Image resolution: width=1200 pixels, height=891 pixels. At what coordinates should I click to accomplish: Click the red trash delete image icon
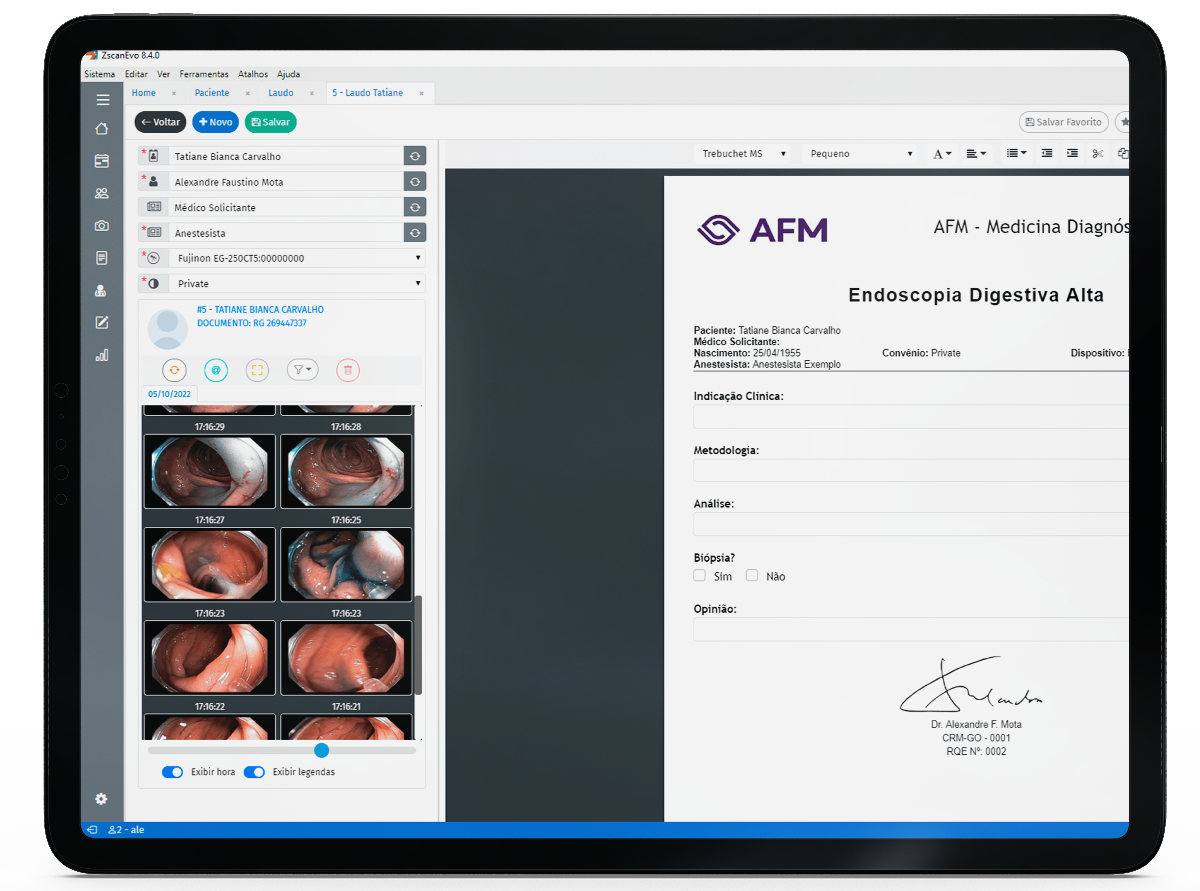(348, 370)
